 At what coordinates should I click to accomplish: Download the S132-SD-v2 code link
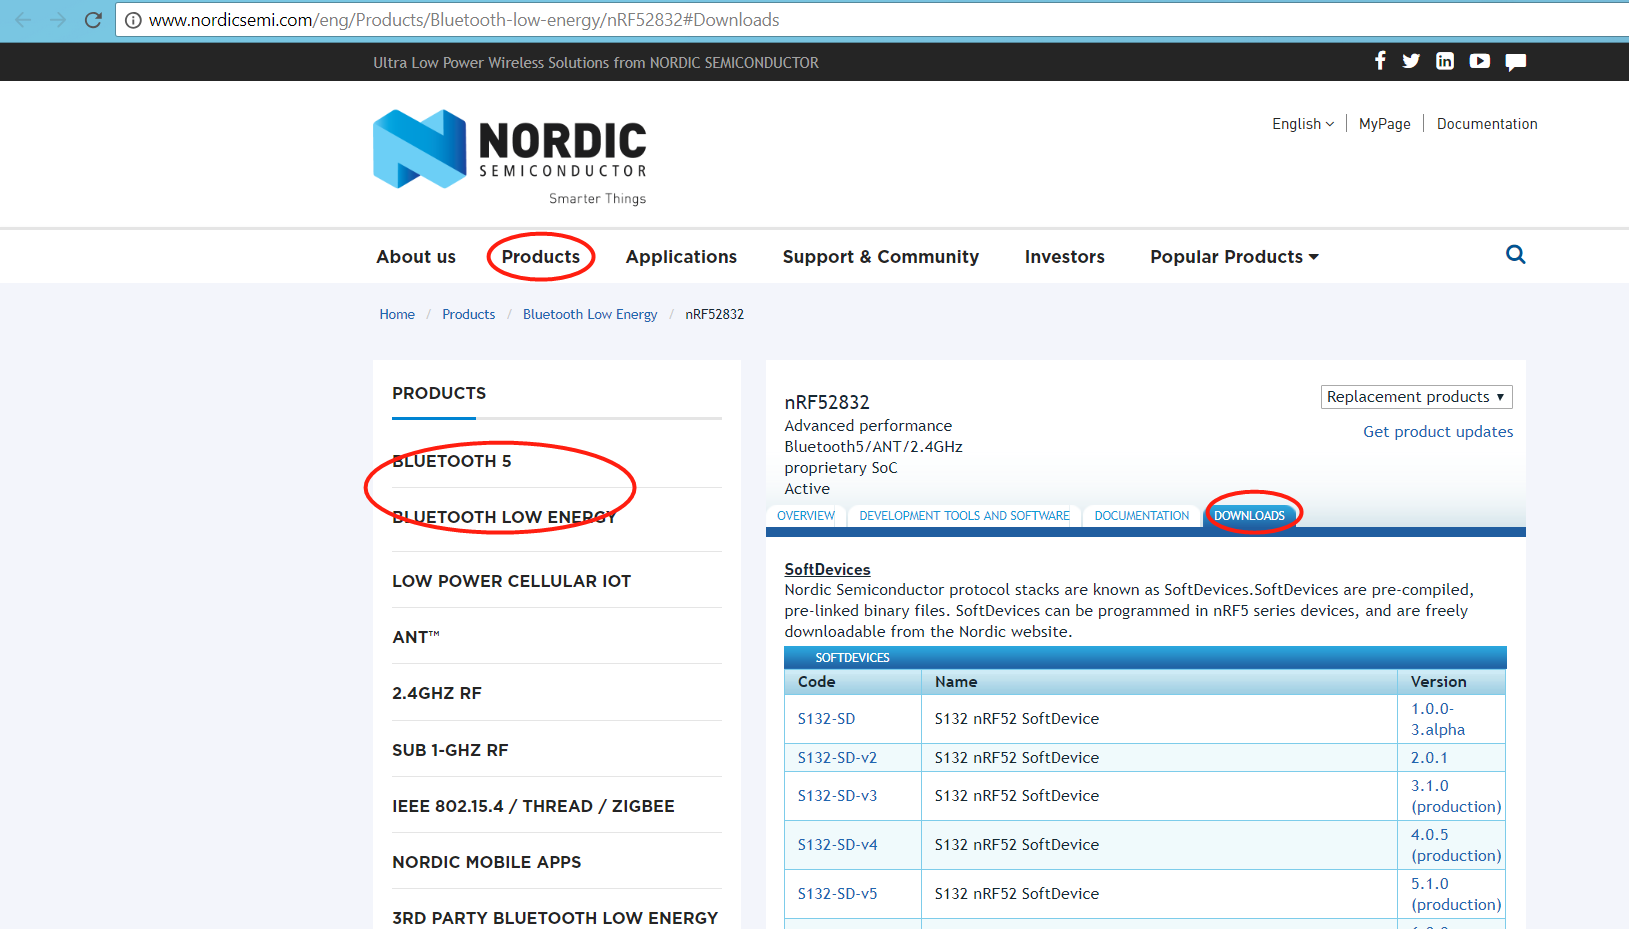point(838,758)
